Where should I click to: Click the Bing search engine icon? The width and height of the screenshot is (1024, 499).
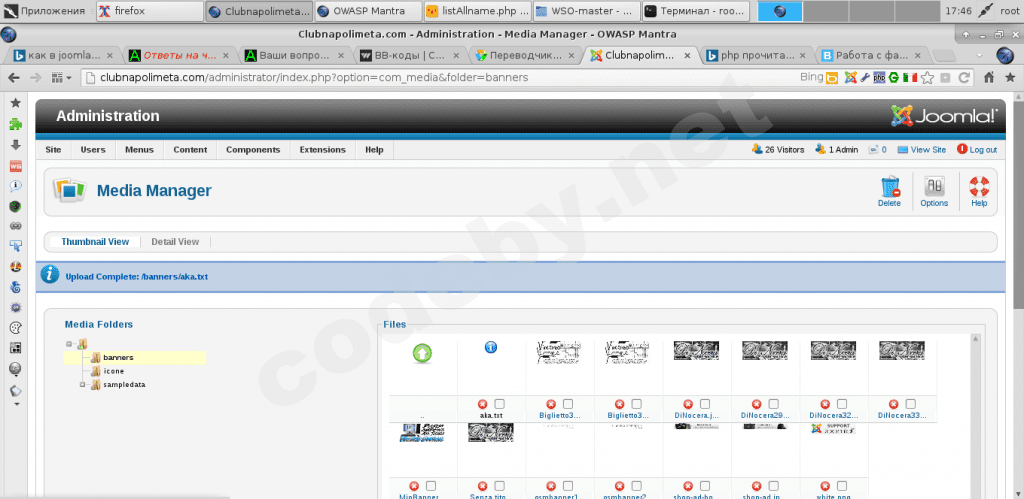tap(831, 78)
